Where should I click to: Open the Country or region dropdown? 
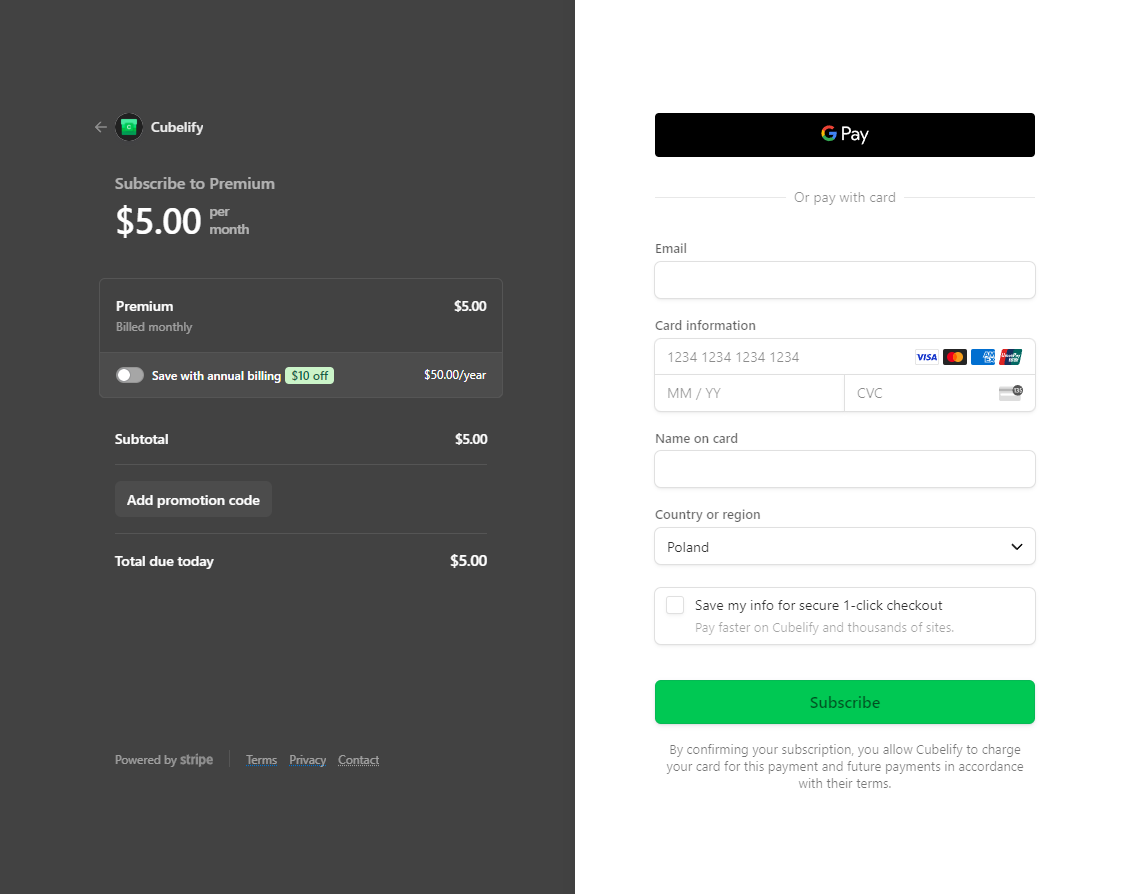tap(844, 547)
